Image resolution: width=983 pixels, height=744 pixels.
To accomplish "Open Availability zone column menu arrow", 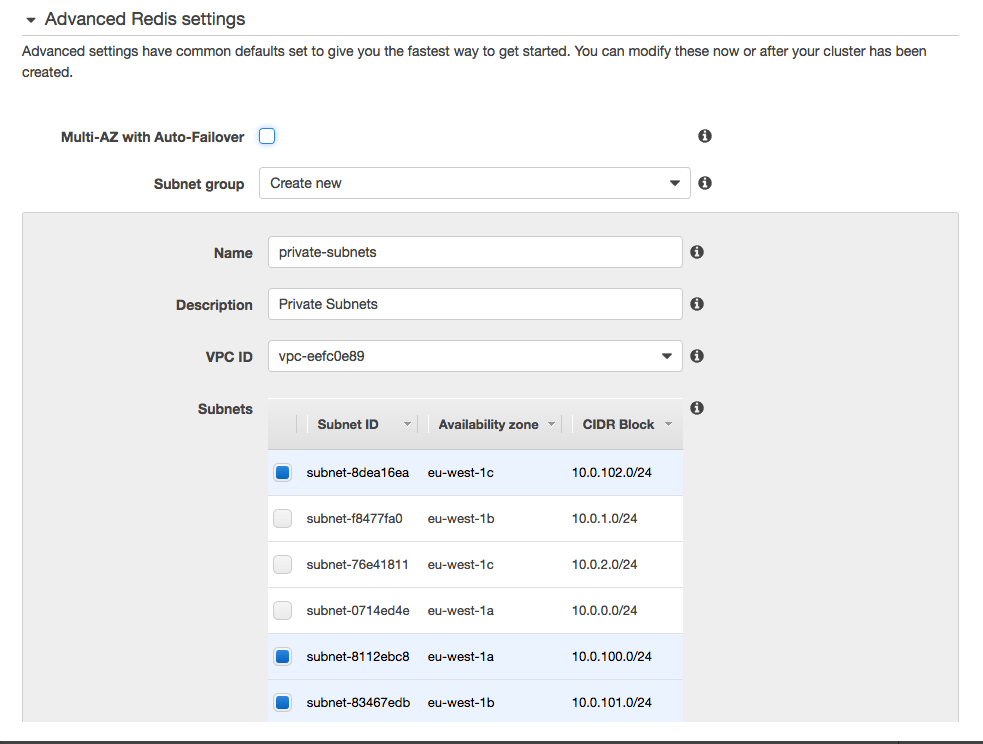I will point(551,425).
